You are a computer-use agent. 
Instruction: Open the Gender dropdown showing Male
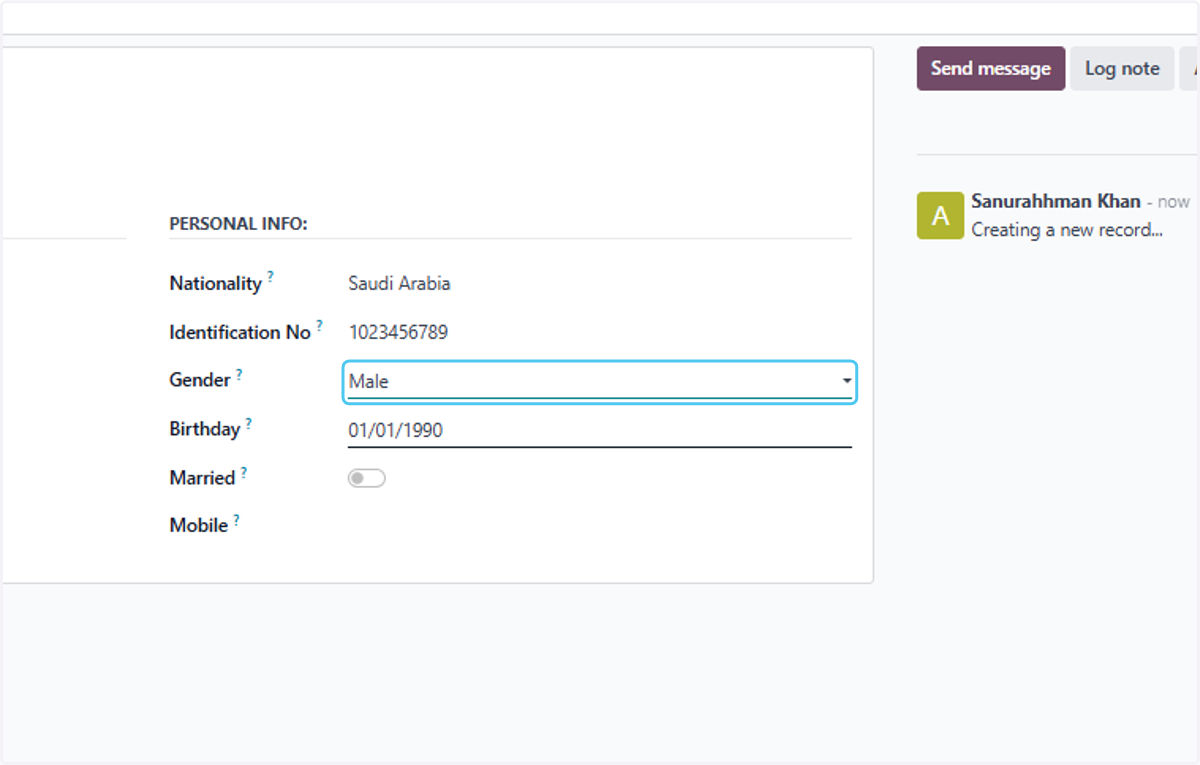pyautogui.click(x=600, y=381)
